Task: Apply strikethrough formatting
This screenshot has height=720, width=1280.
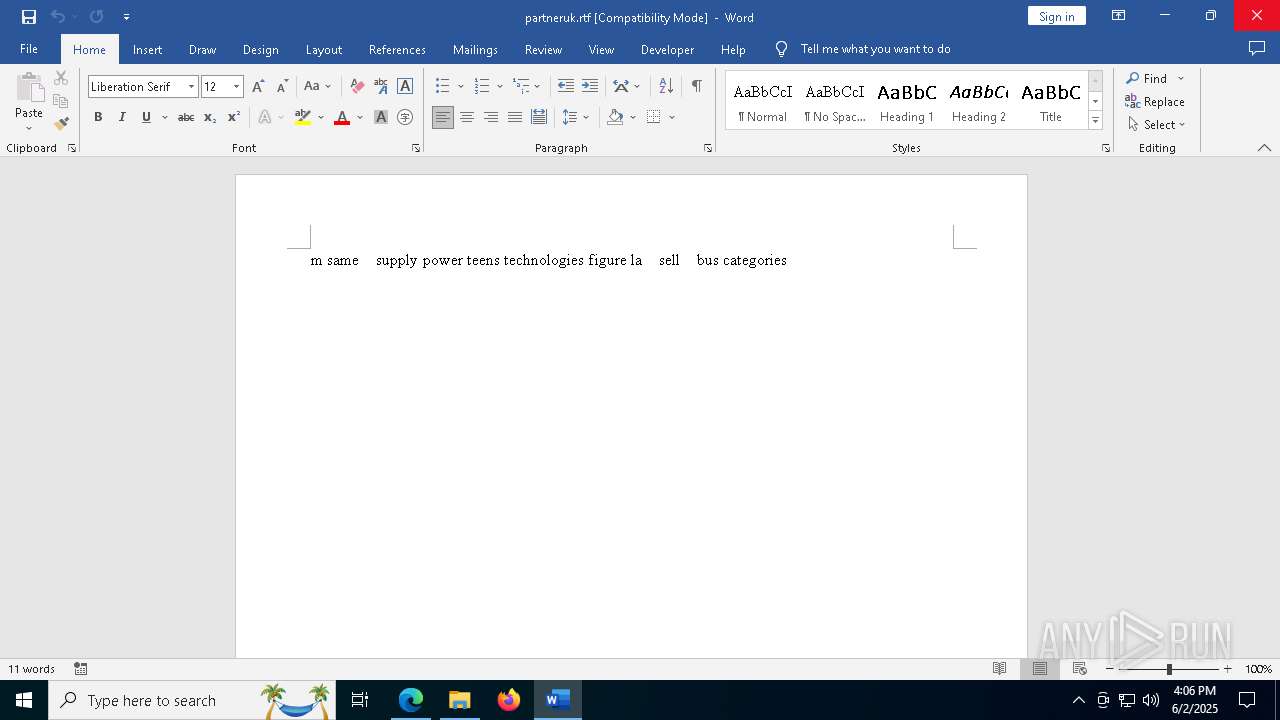Action: [186, 117]
